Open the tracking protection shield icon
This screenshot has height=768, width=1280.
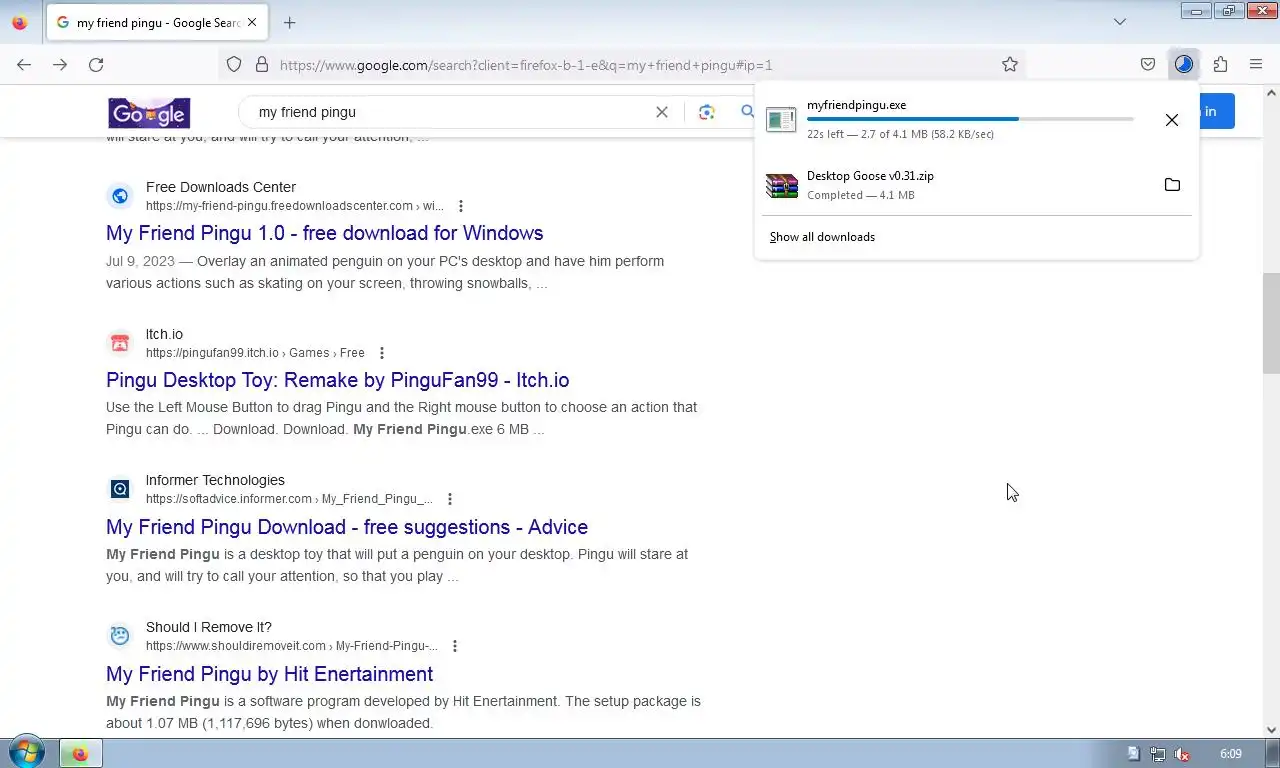(x=234, y=65)
